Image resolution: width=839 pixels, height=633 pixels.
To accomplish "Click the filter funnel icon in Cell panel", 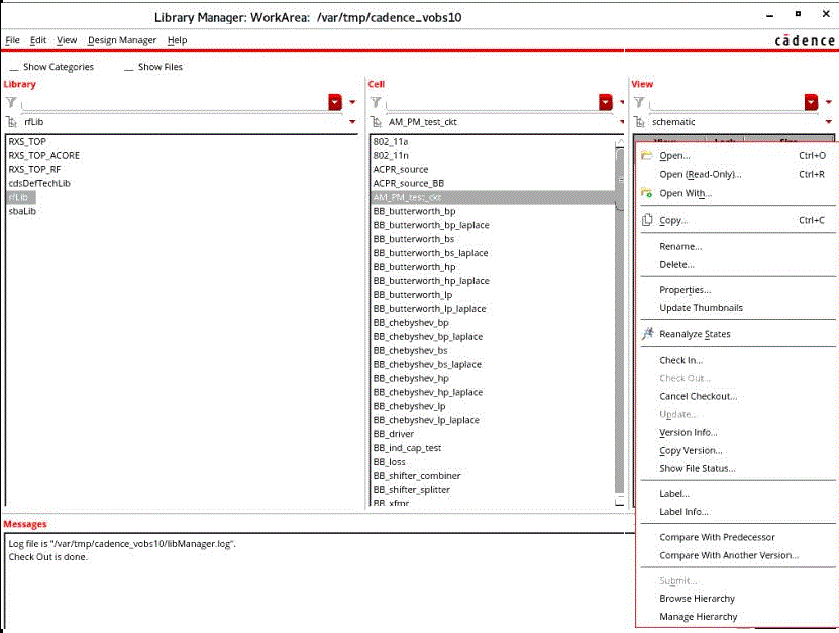I will coord(378,102).
